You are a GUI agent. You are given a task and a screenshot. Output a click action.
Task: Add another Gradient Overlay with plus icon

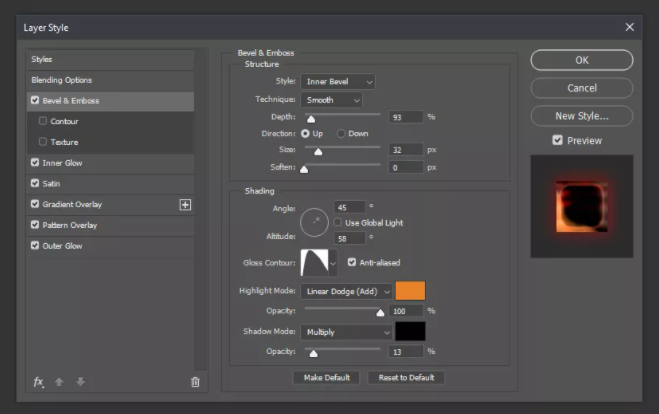click(185, 205)
